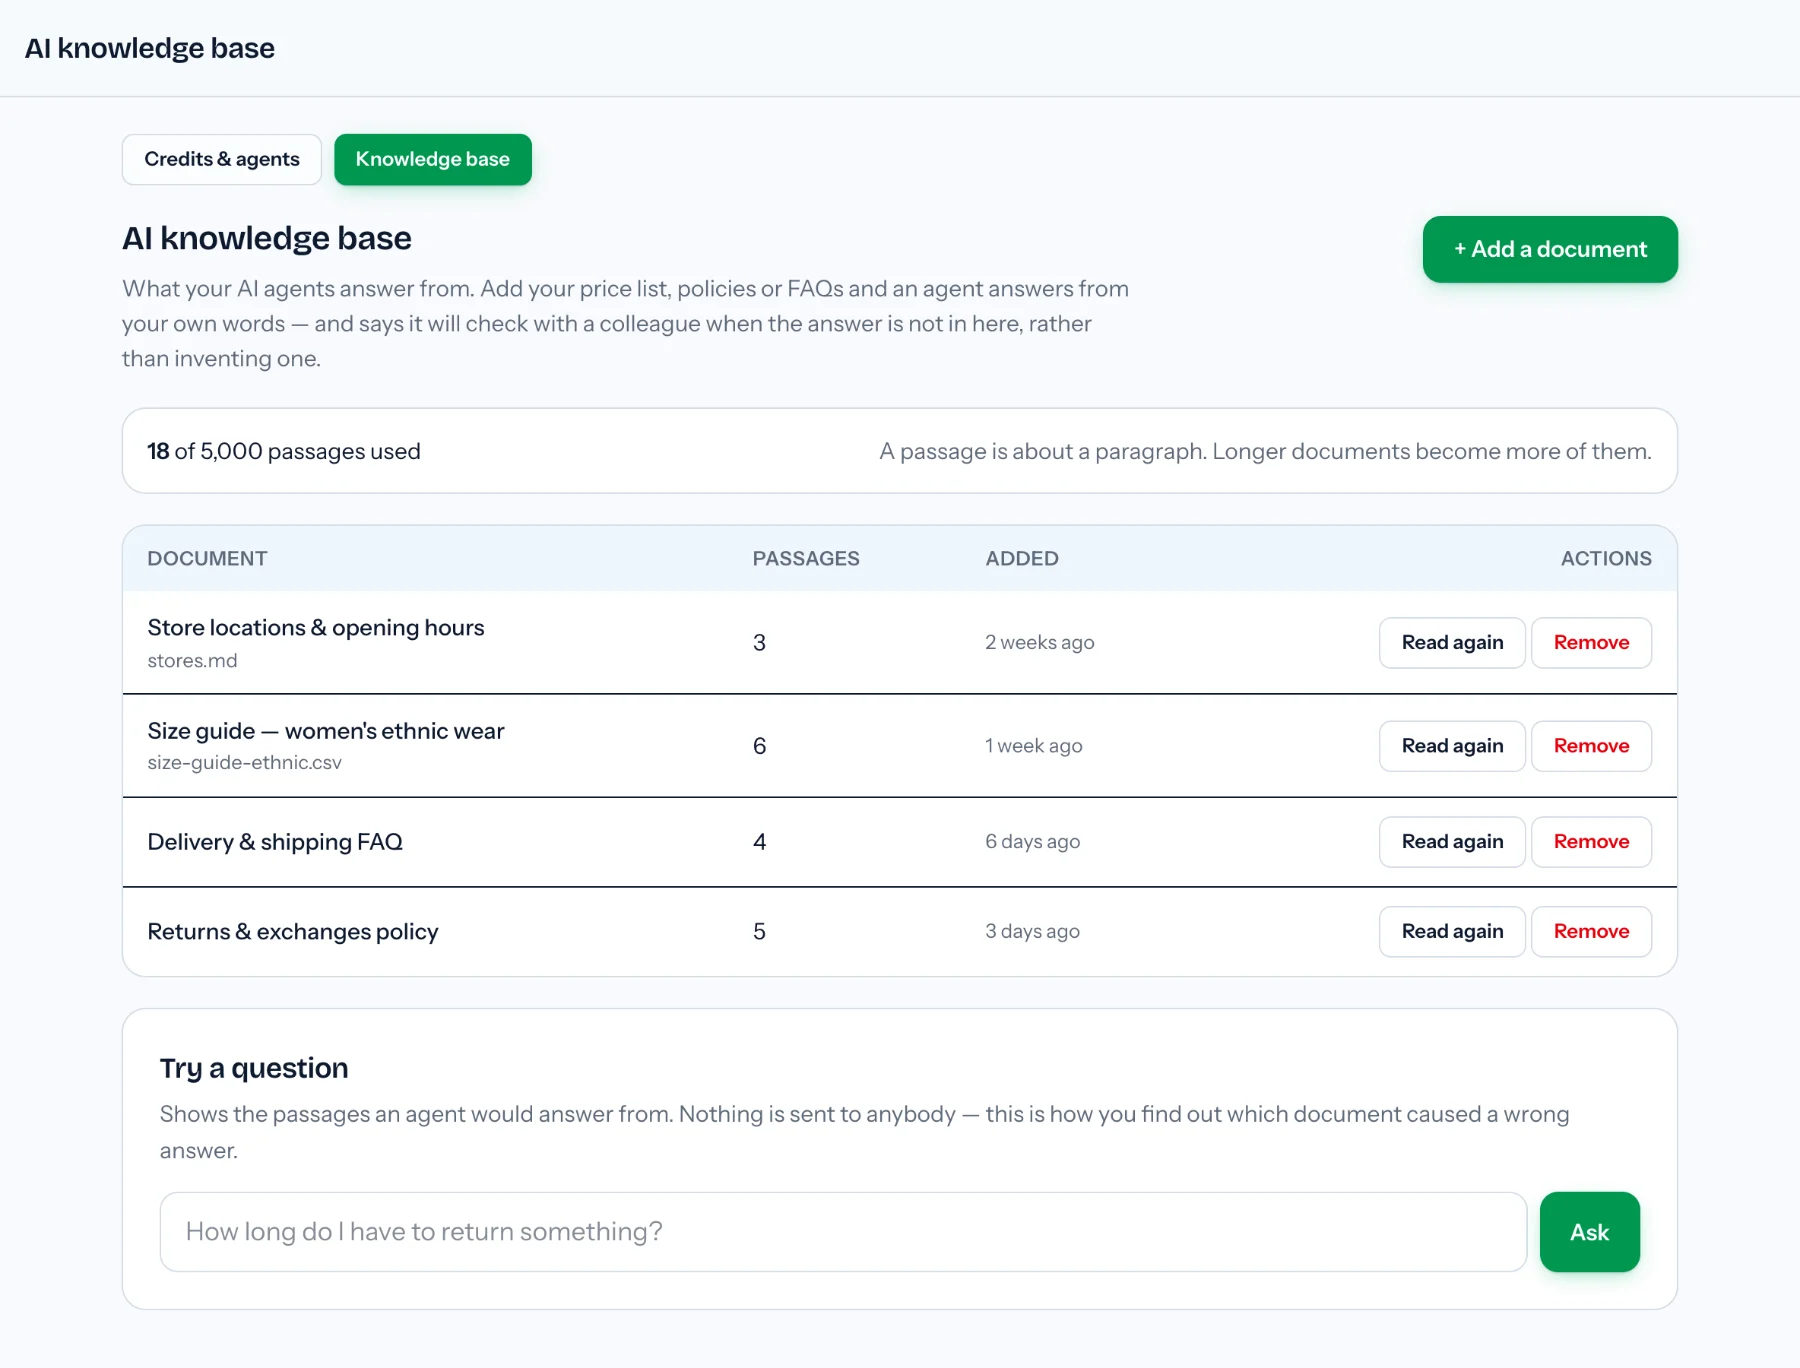Click the Delivery & shipping FAQ title
1800x1368 pixels.
pos(275,842)
